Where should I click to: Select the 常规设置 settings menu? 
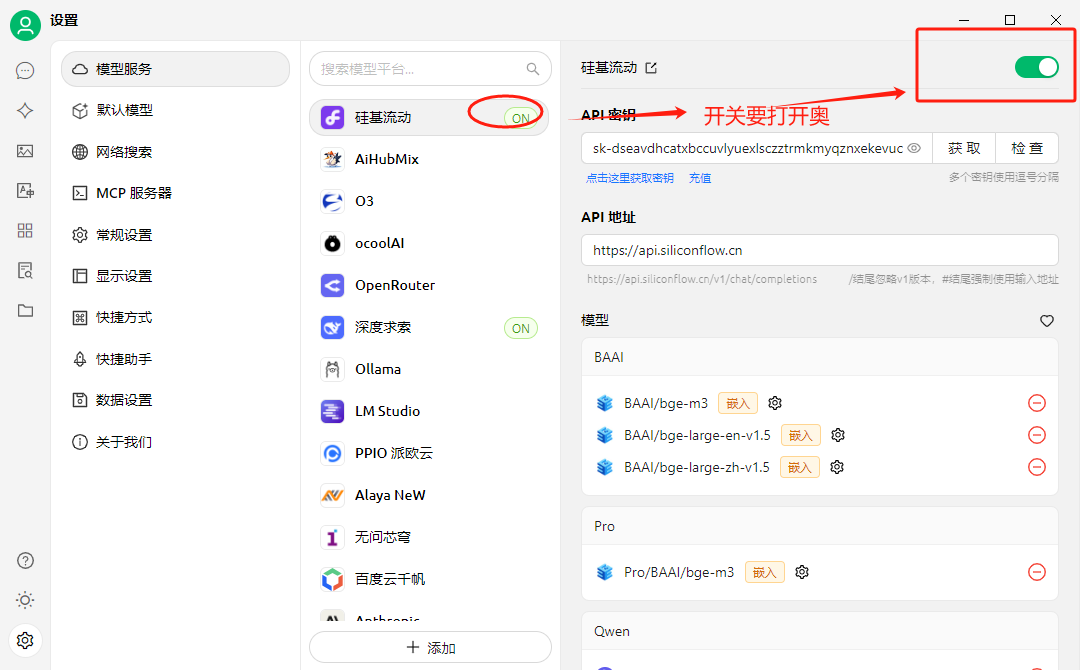click(x=176, y=235)
